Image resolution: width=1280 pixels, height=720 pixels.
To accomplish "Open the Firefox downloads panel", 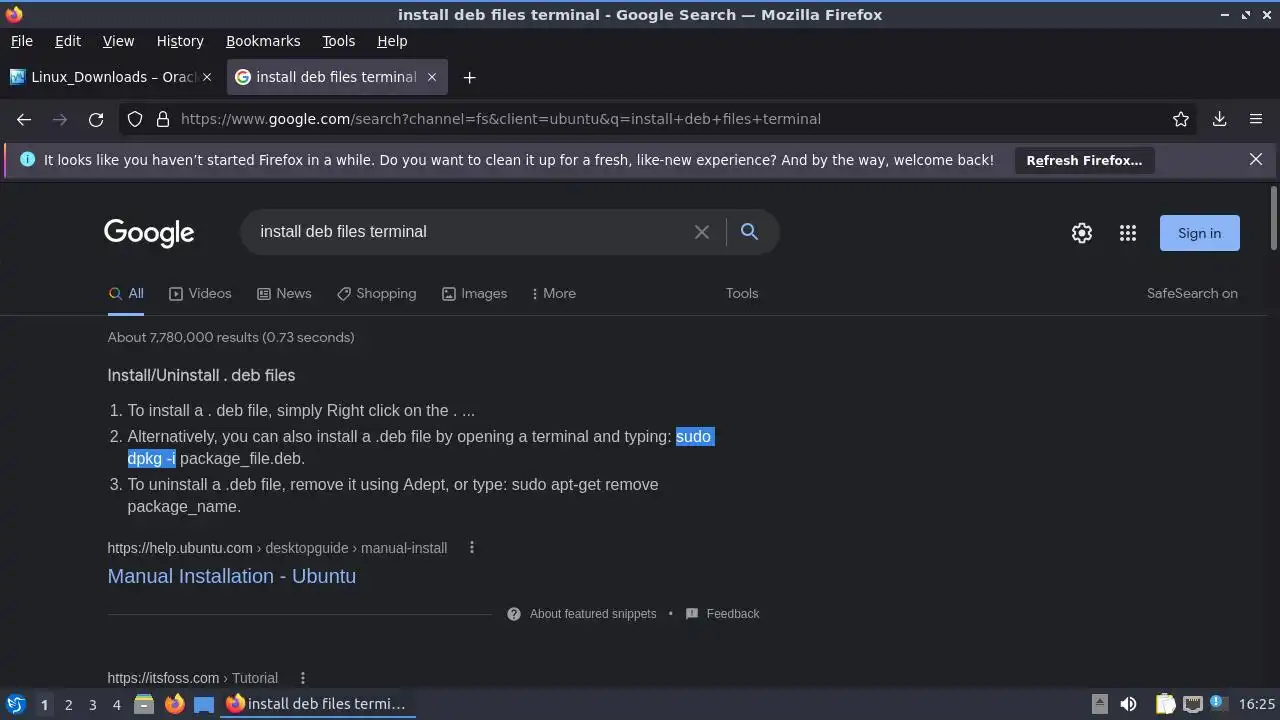I will pos(1220,119).
